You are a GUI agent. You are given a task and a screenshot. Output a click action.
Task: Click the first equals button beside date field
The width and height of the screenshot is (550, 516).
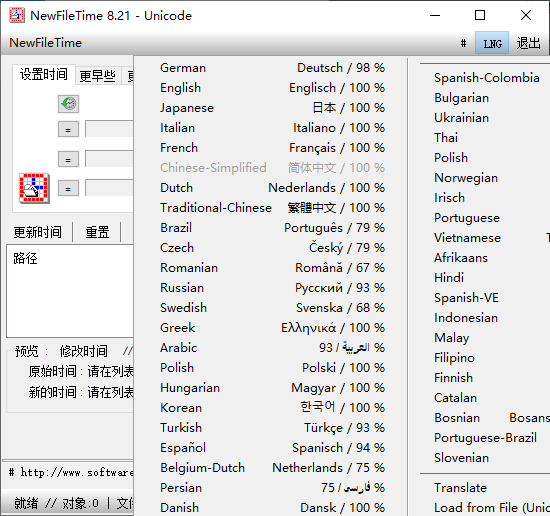coord(68,129)
